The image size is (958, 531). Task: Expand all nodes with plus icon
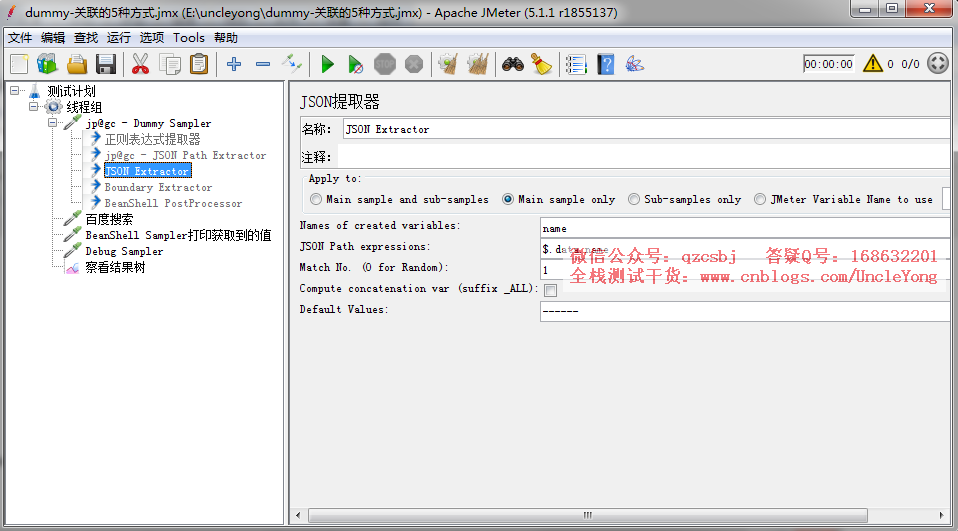pyautogui.click(x=234, y=64)
